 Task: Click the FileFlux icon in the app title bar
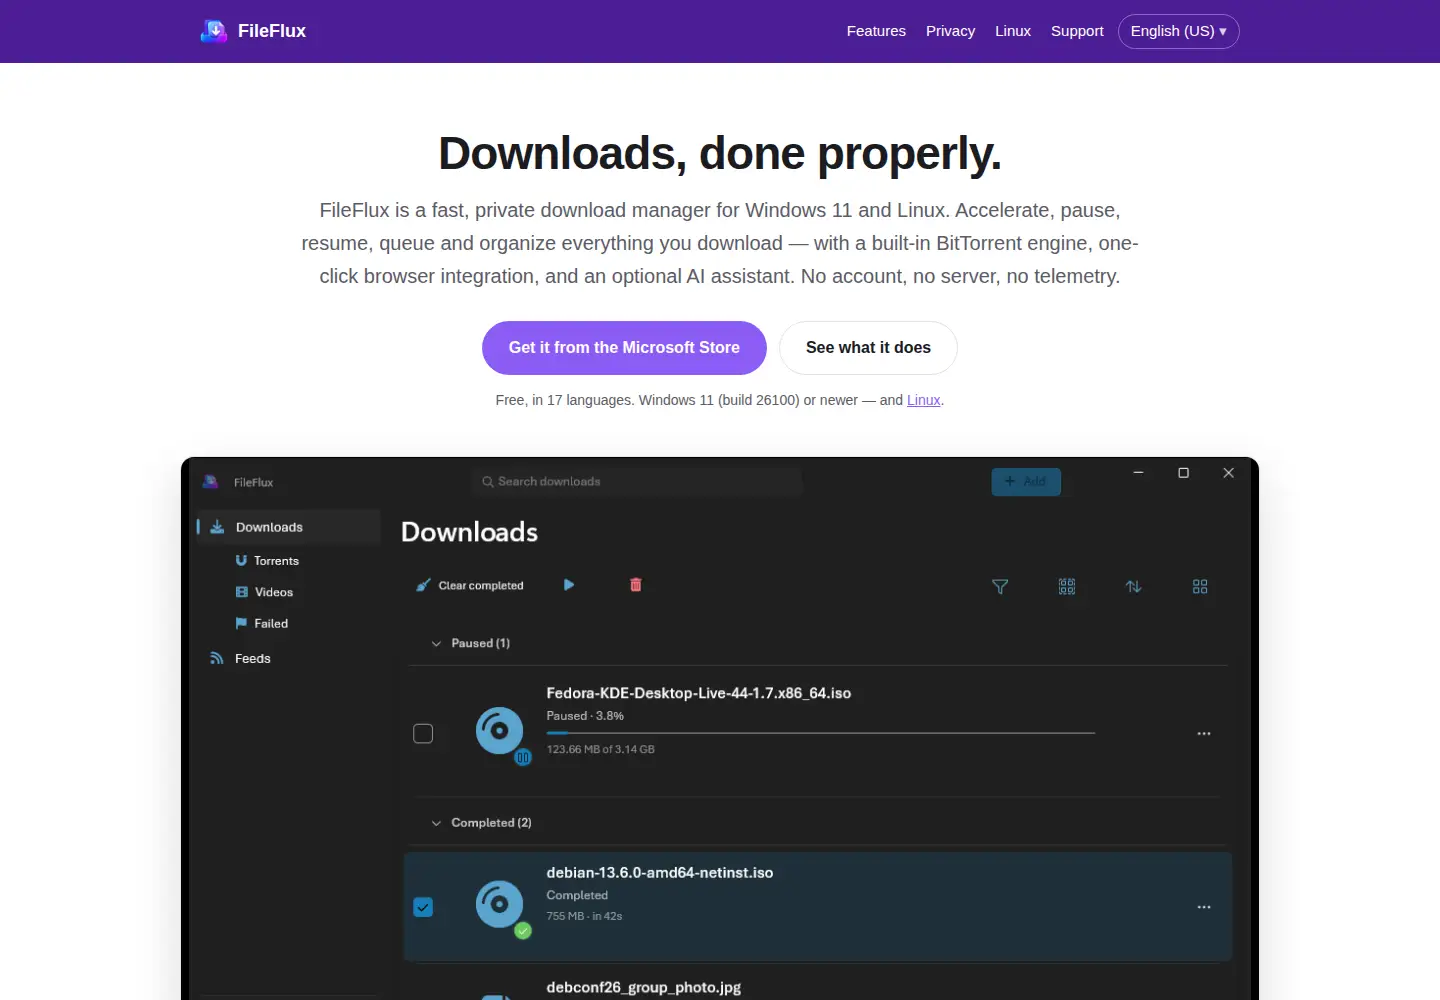pyautogui.click(x=210, y=482)
